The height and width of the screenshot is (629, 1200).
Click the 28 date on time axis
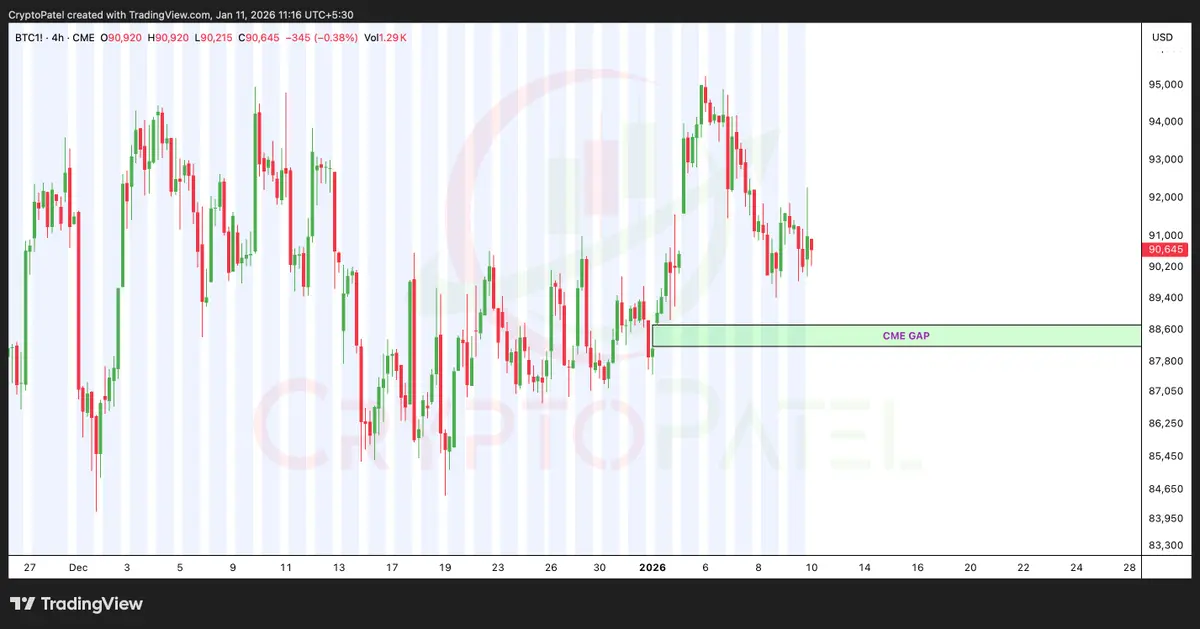click(x=1129, y=567)
